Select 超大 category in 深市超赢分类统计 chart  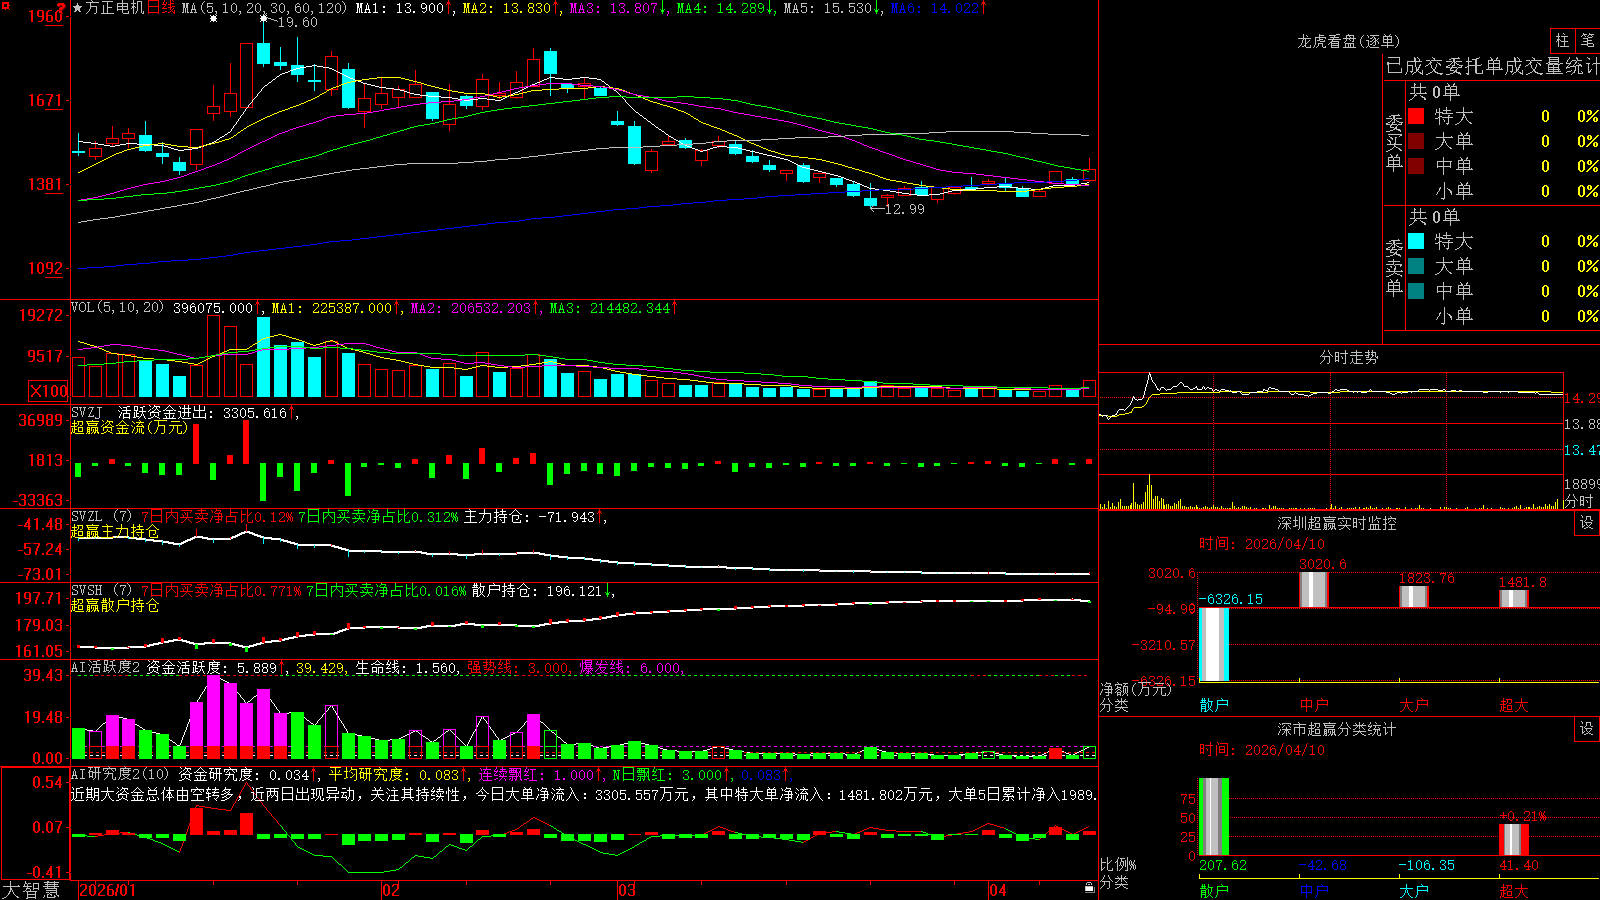pyautogui.click(x=1514, y=891)
